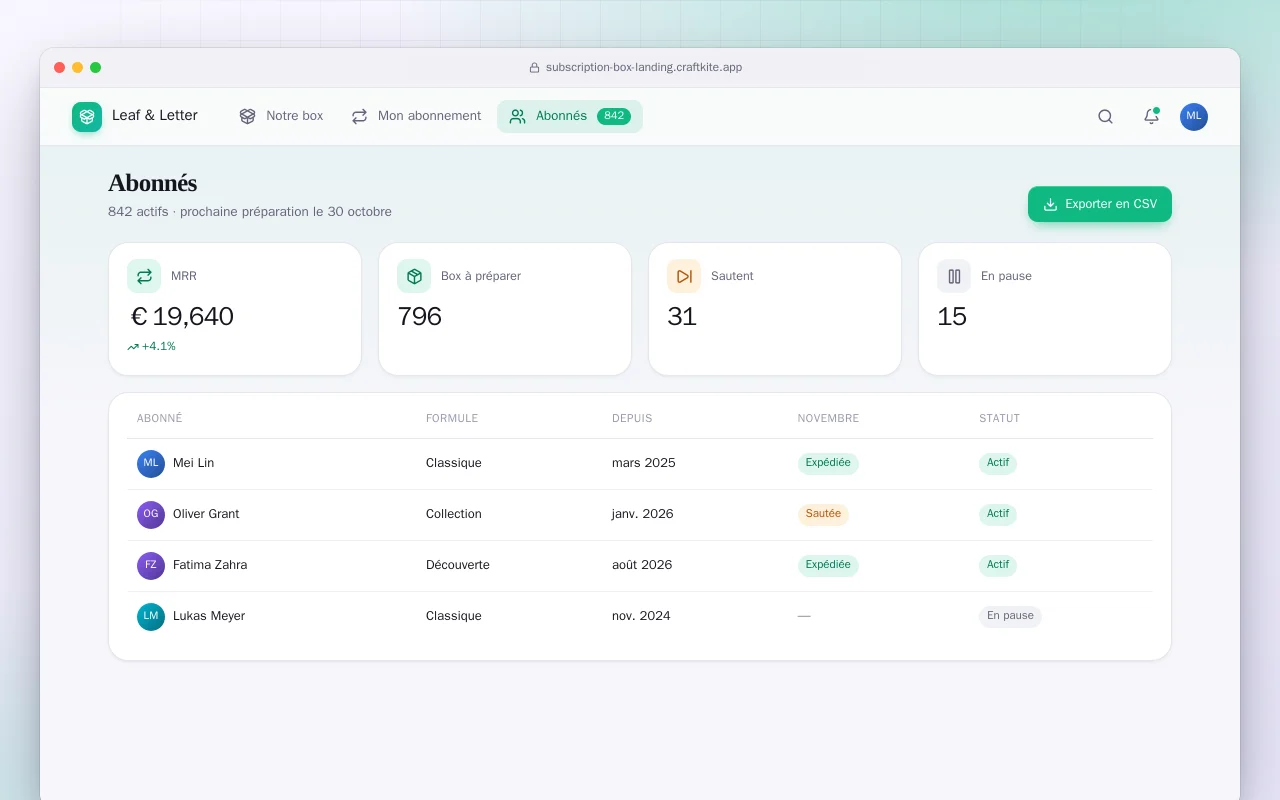This screenshot has height=800, width=1280.
Task: Click Actif badge in Fatima Zahra's row
Action: [x=998, y=565]
